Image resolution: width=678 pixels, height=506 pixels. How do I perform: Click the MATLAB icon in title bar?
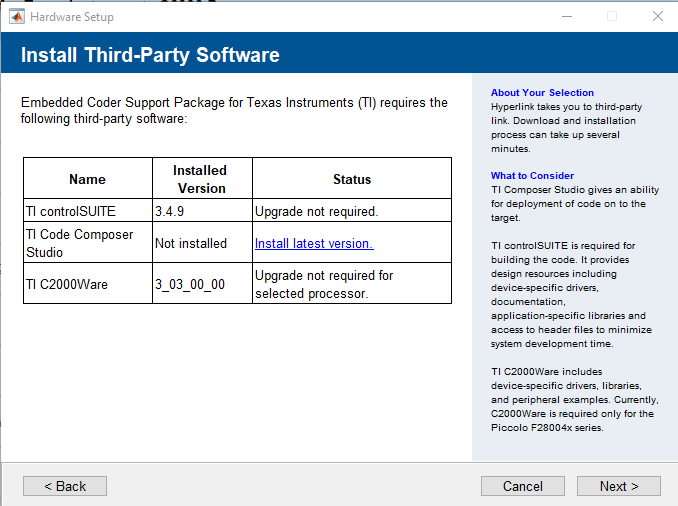click(x=17, y=17)
